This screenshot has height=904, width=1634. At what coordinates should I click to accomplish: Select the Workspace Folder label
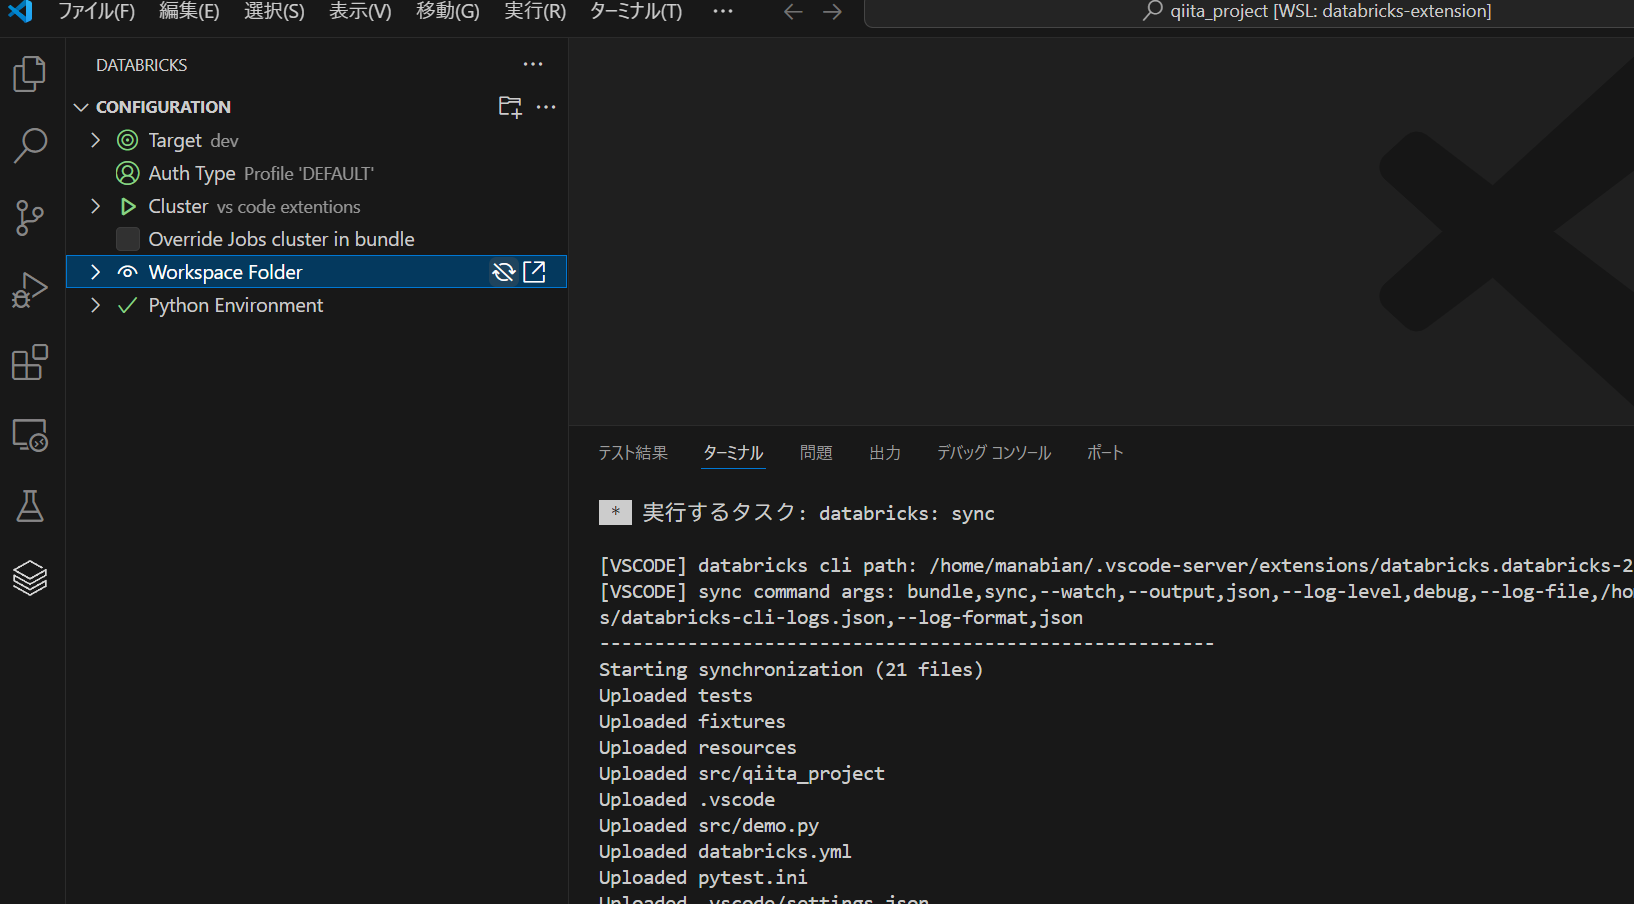click(225, 272)
